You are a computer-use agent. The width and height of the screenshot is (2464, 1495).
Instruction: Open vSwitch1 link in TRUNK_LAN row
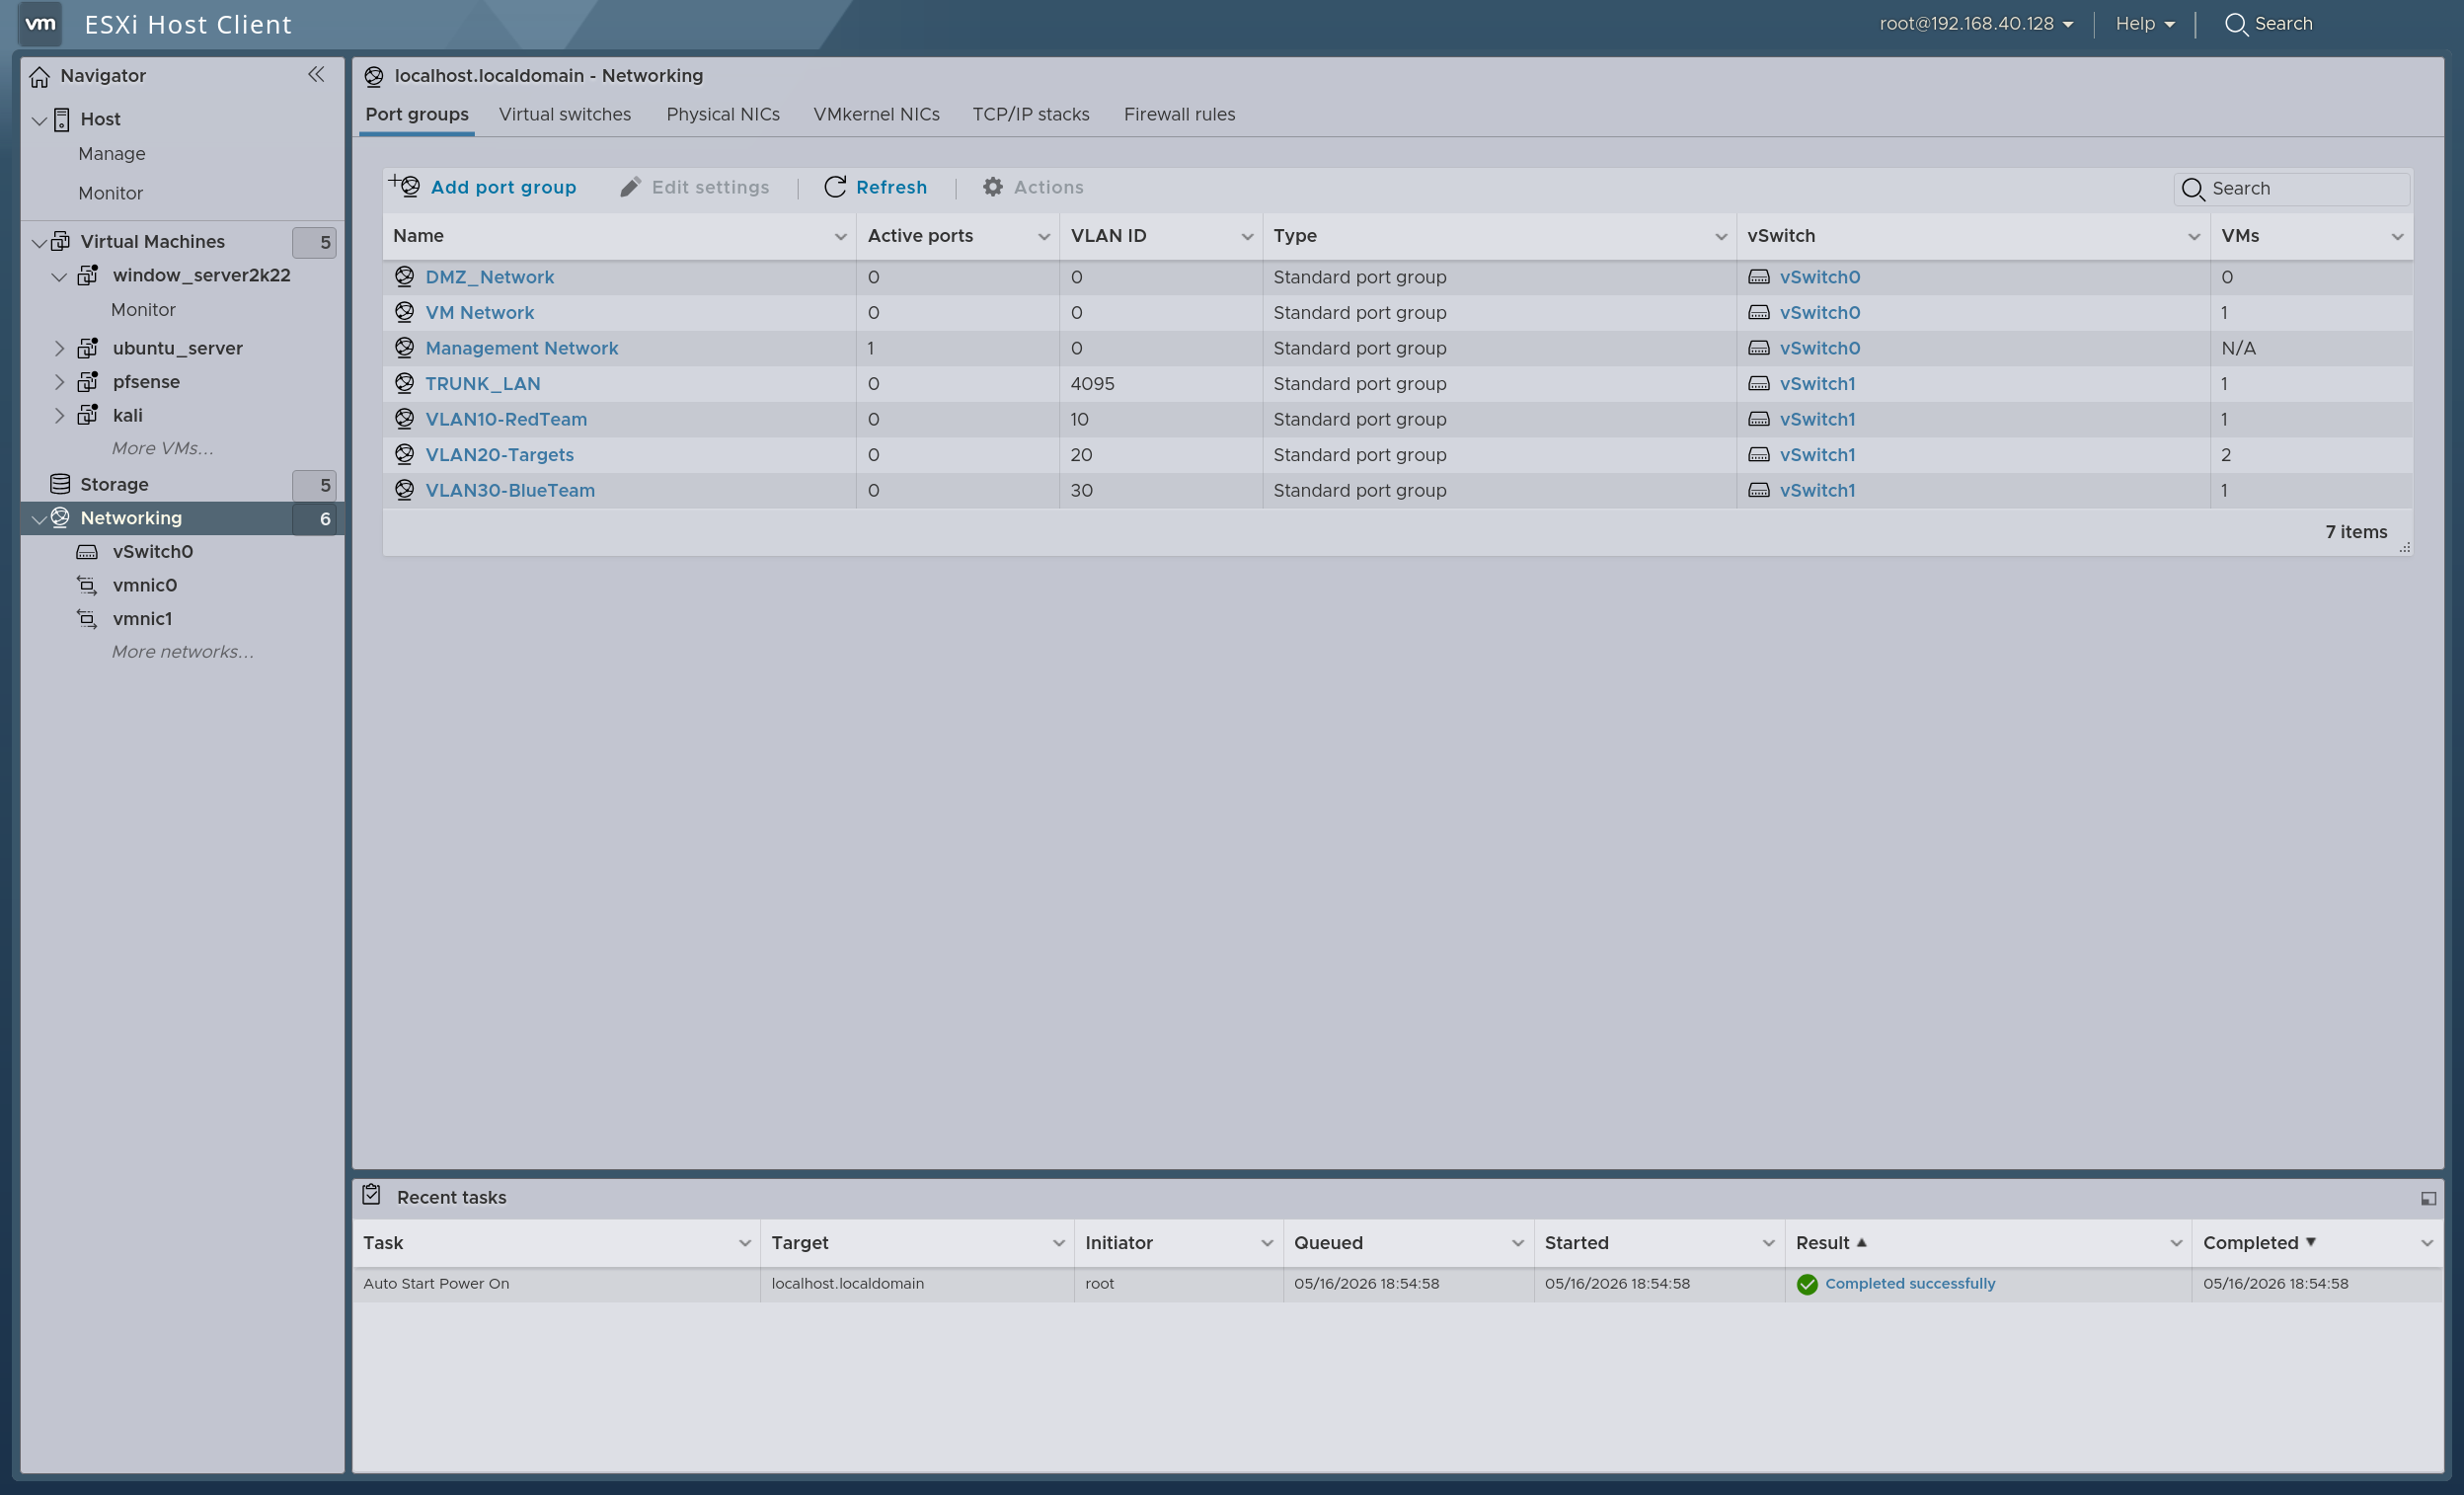1817,384
